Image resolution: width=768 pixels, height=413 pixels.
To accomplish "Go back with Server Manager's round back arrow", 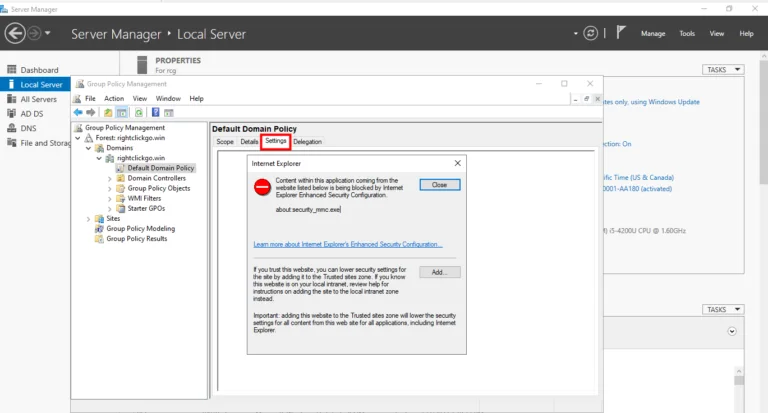I will 15,33.
